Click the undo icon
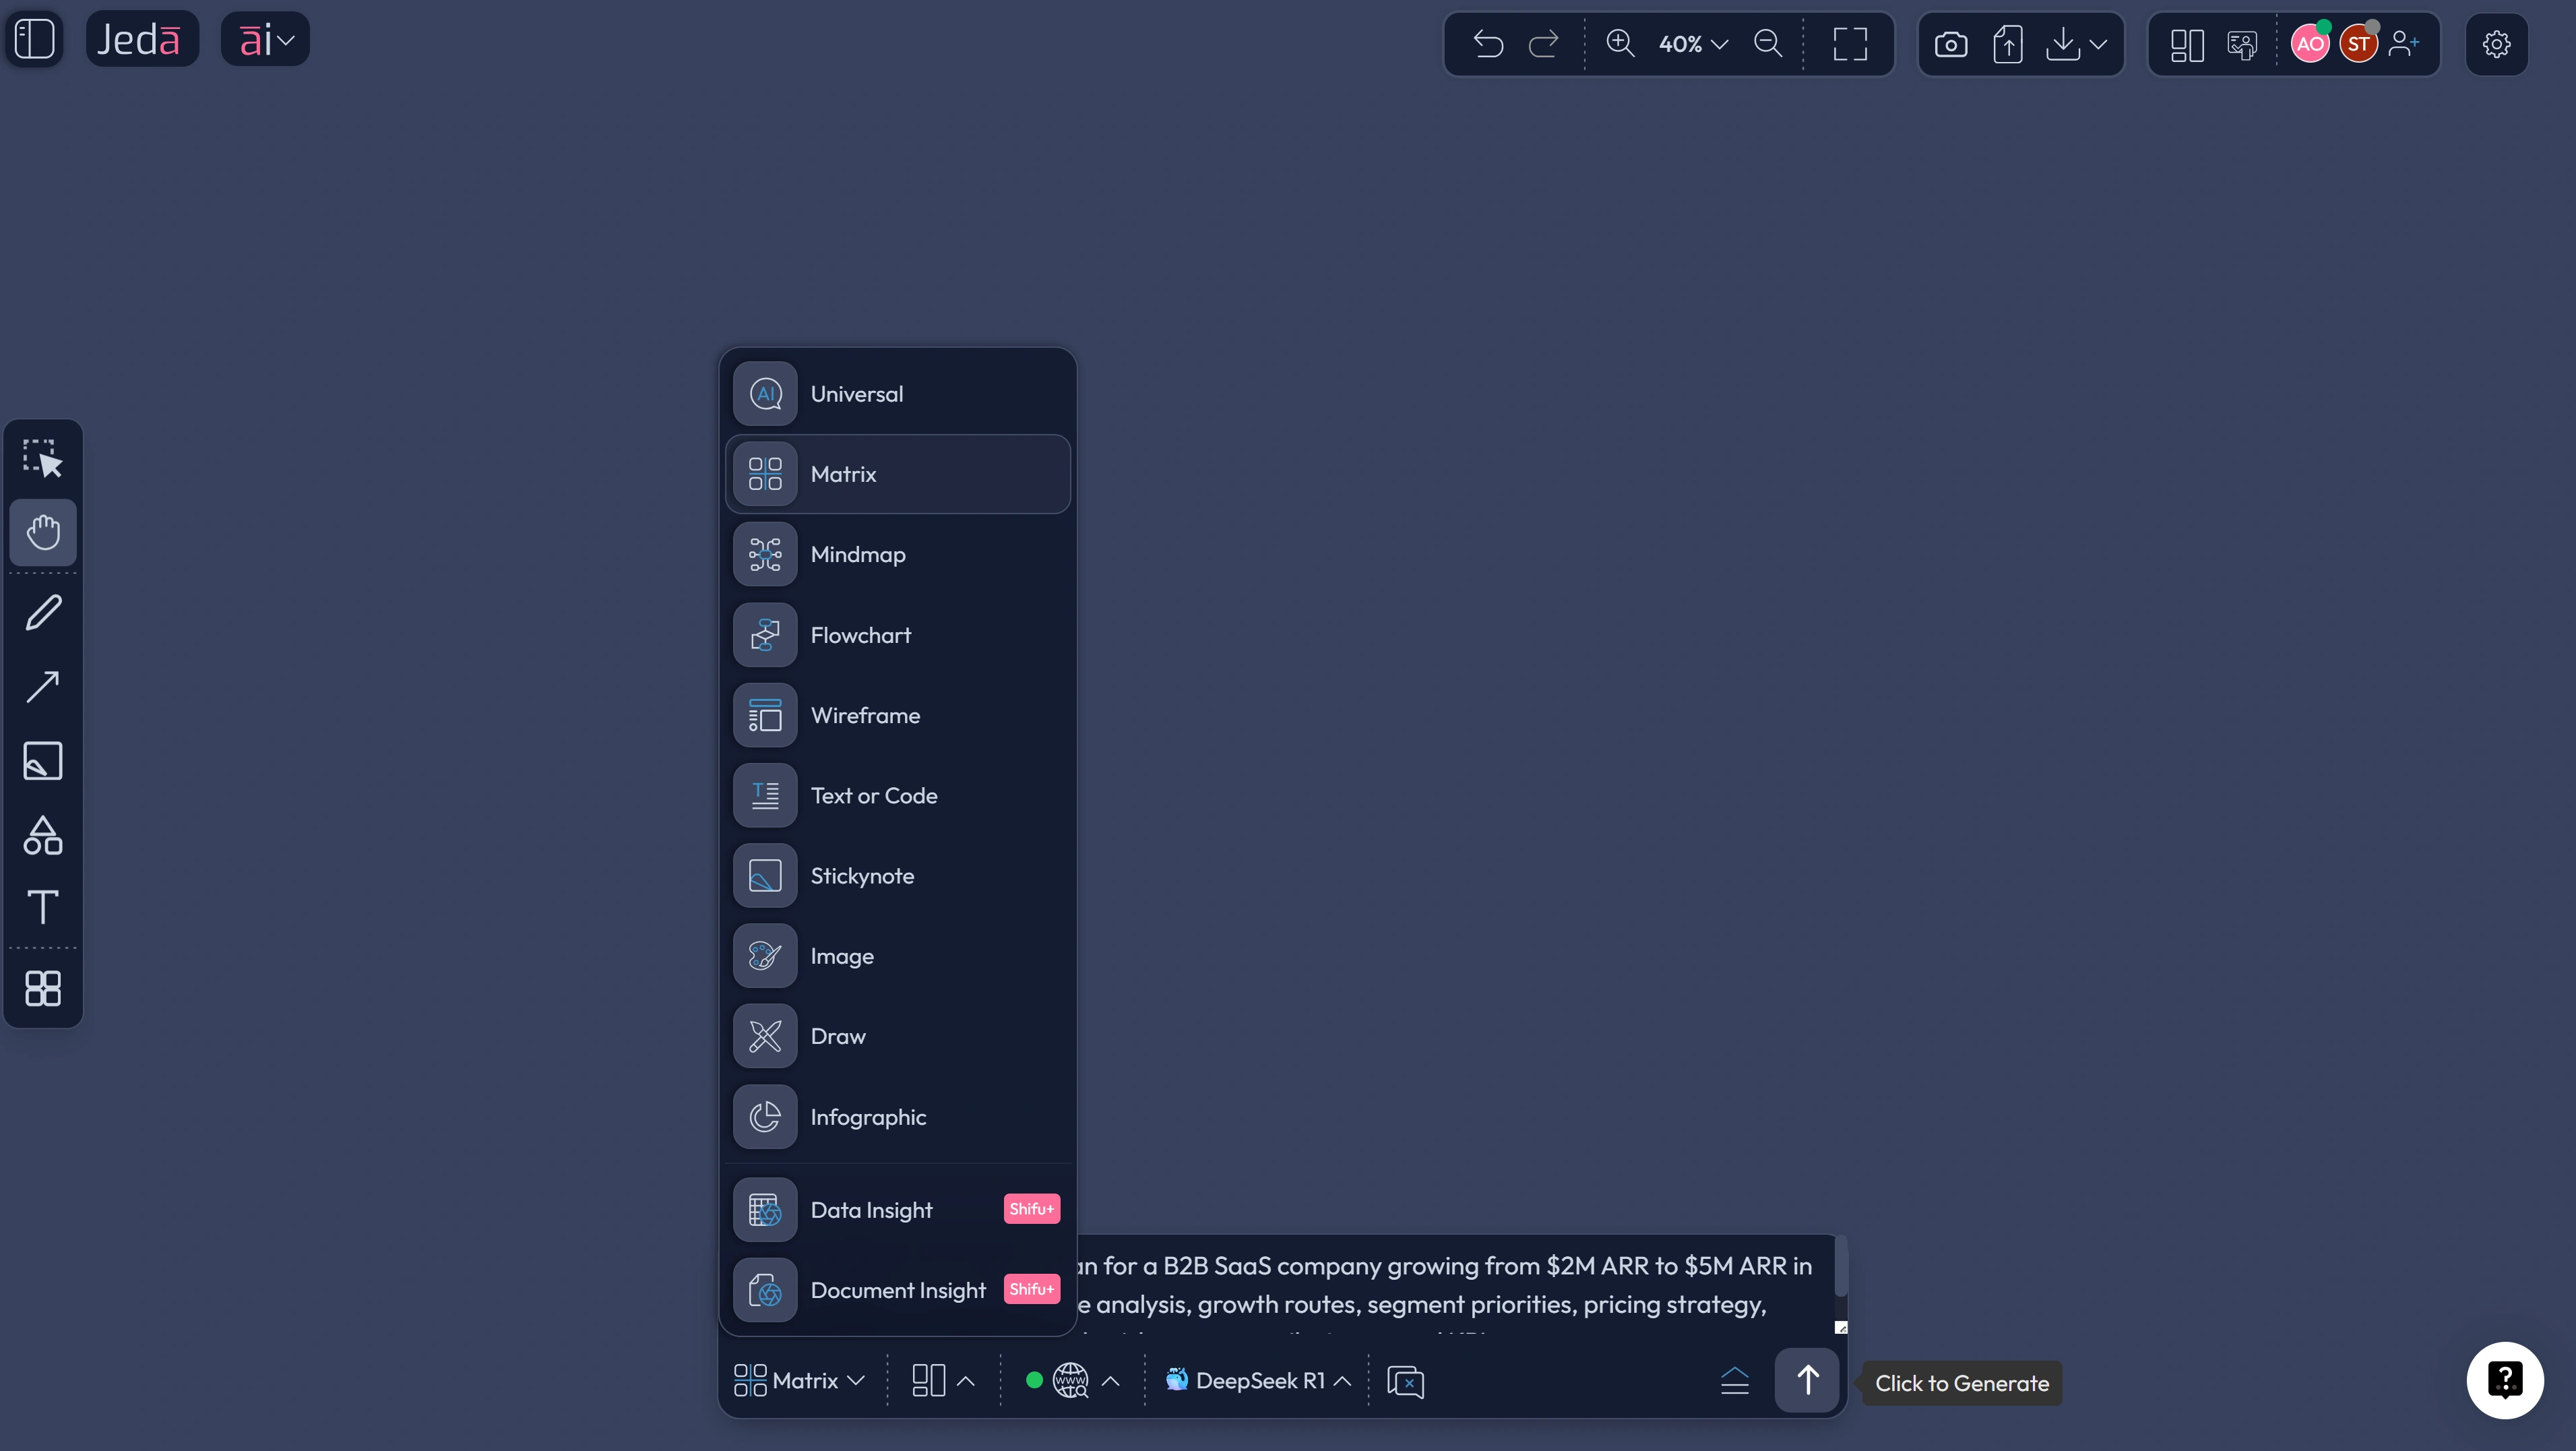This screenshot has width=2576, height=1451. pyautogui.click(x=1488, y=44)
